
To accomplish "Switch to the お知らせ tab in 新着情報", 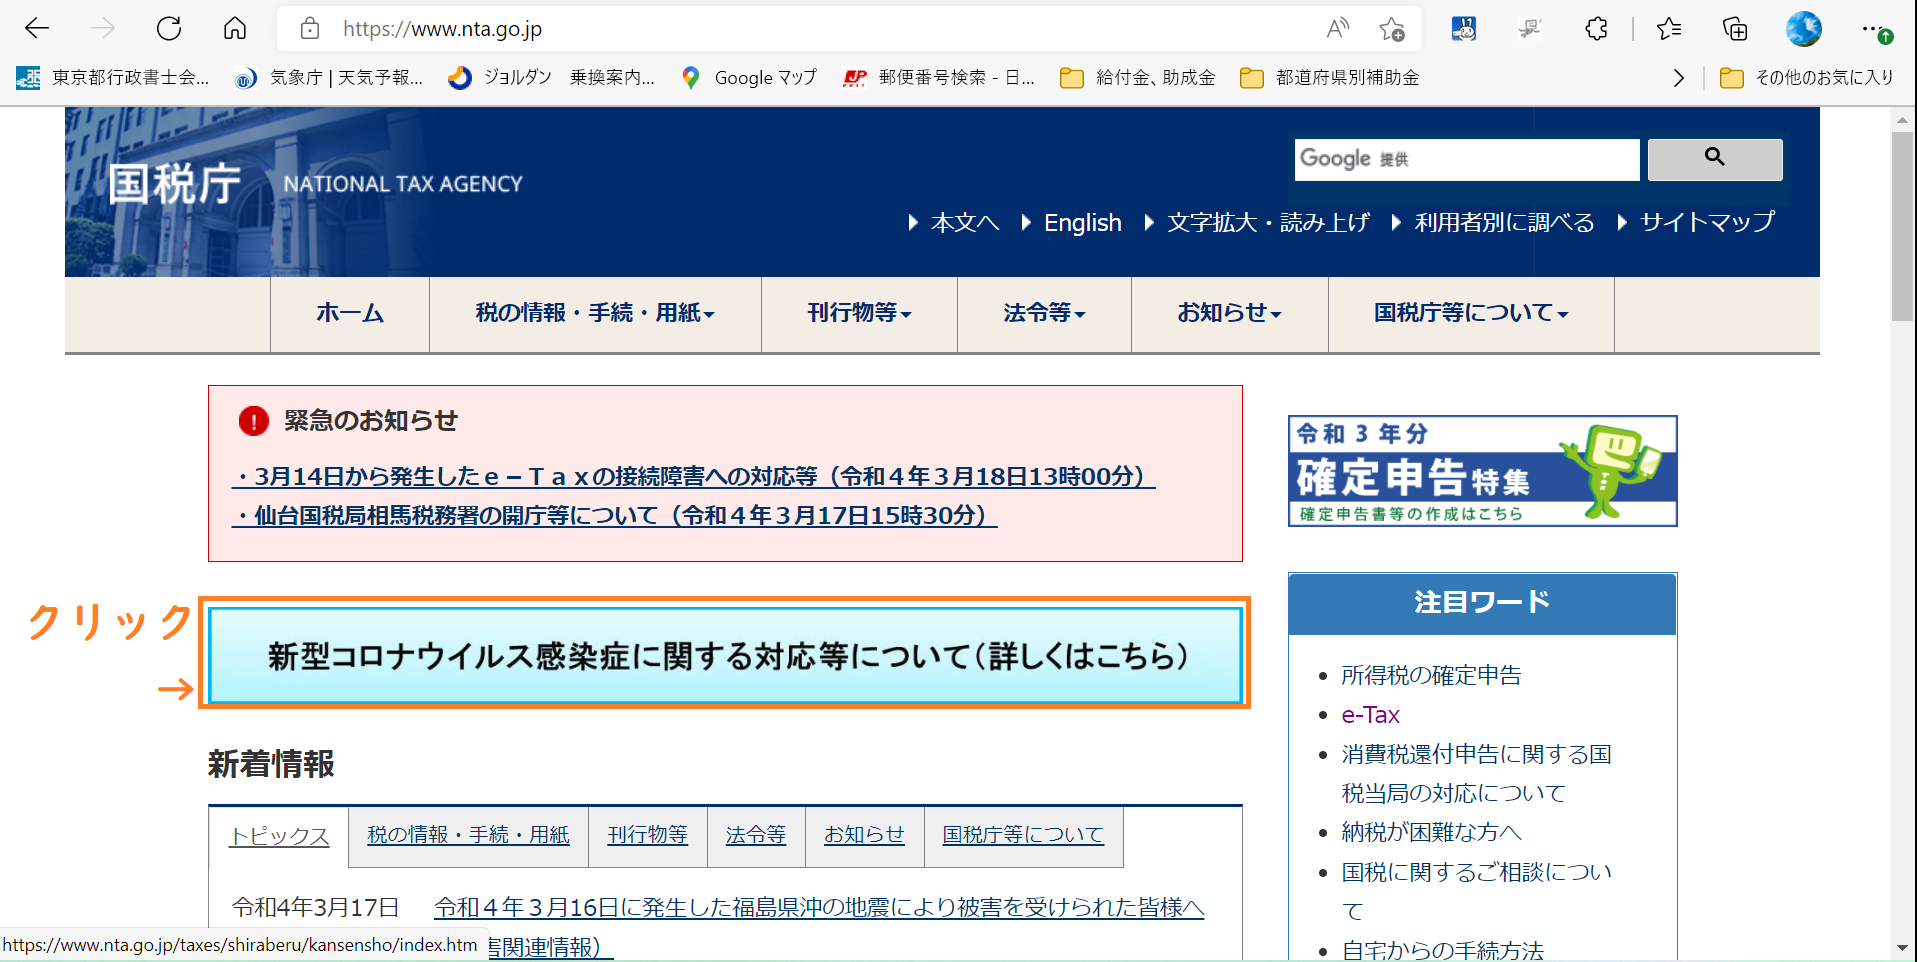I will point(864,835).
